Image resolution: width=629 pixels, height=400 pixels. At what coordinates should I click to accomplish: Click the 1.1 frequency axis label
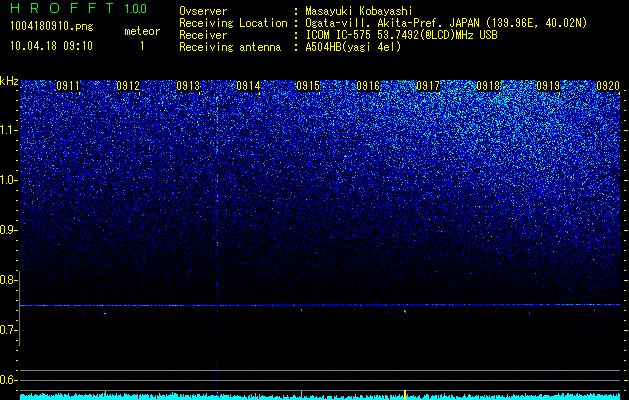(x=9, y=130)
